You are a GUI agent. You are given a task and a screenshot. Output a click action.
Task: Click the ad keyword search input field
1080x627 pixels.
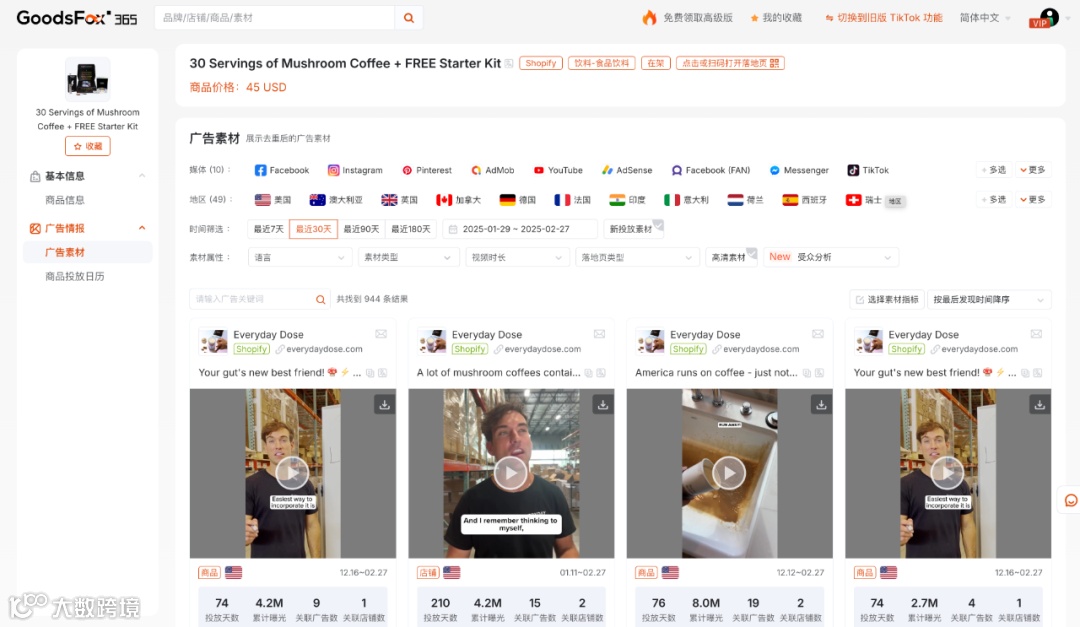252,299
